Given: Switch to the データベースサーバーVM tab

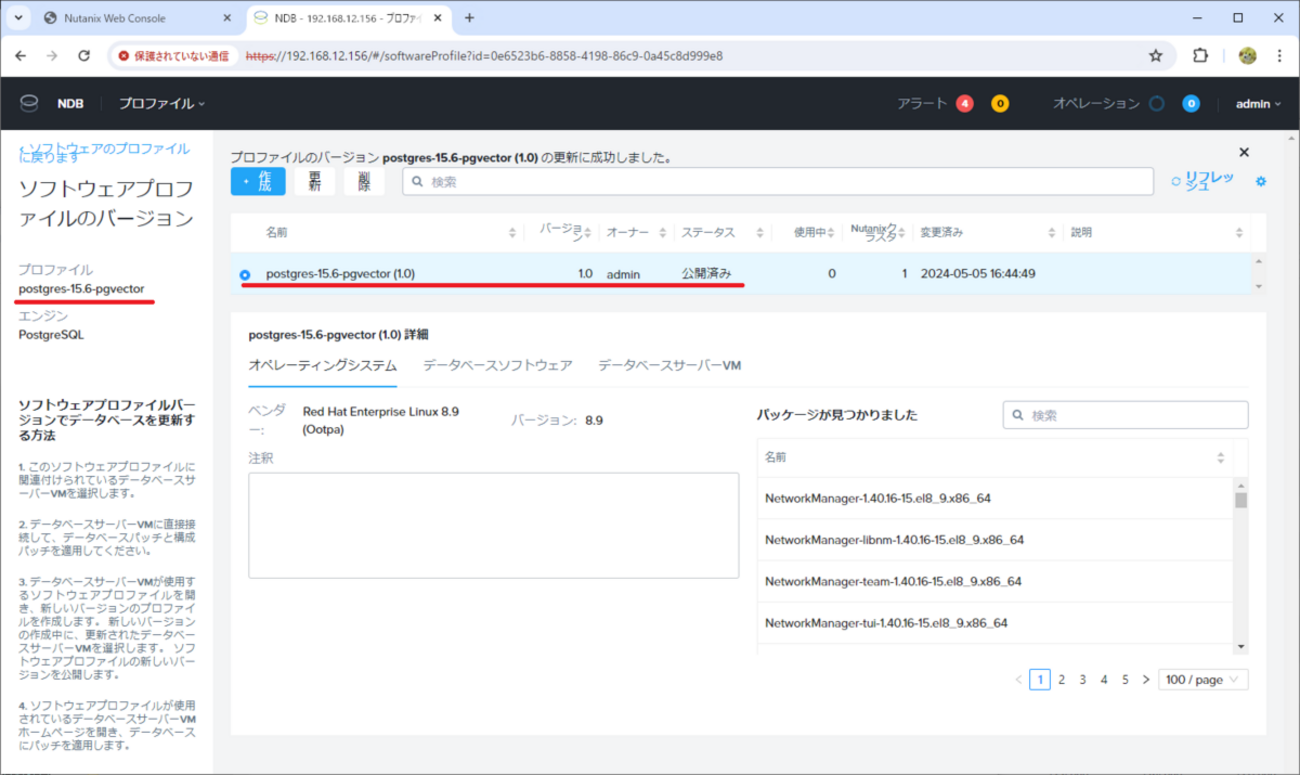Looking at the screenshot, I should 670,365.
